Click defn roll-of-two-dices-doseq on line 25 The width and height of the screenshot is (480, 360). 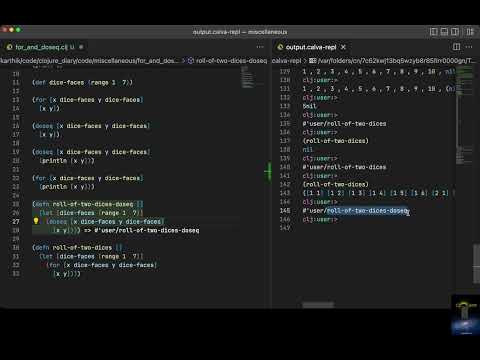[x=88, y=204]
